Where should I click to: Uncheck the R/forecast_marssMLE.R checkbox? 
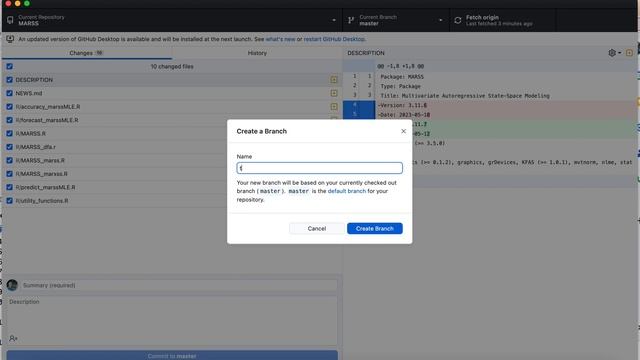coord(9,120)
